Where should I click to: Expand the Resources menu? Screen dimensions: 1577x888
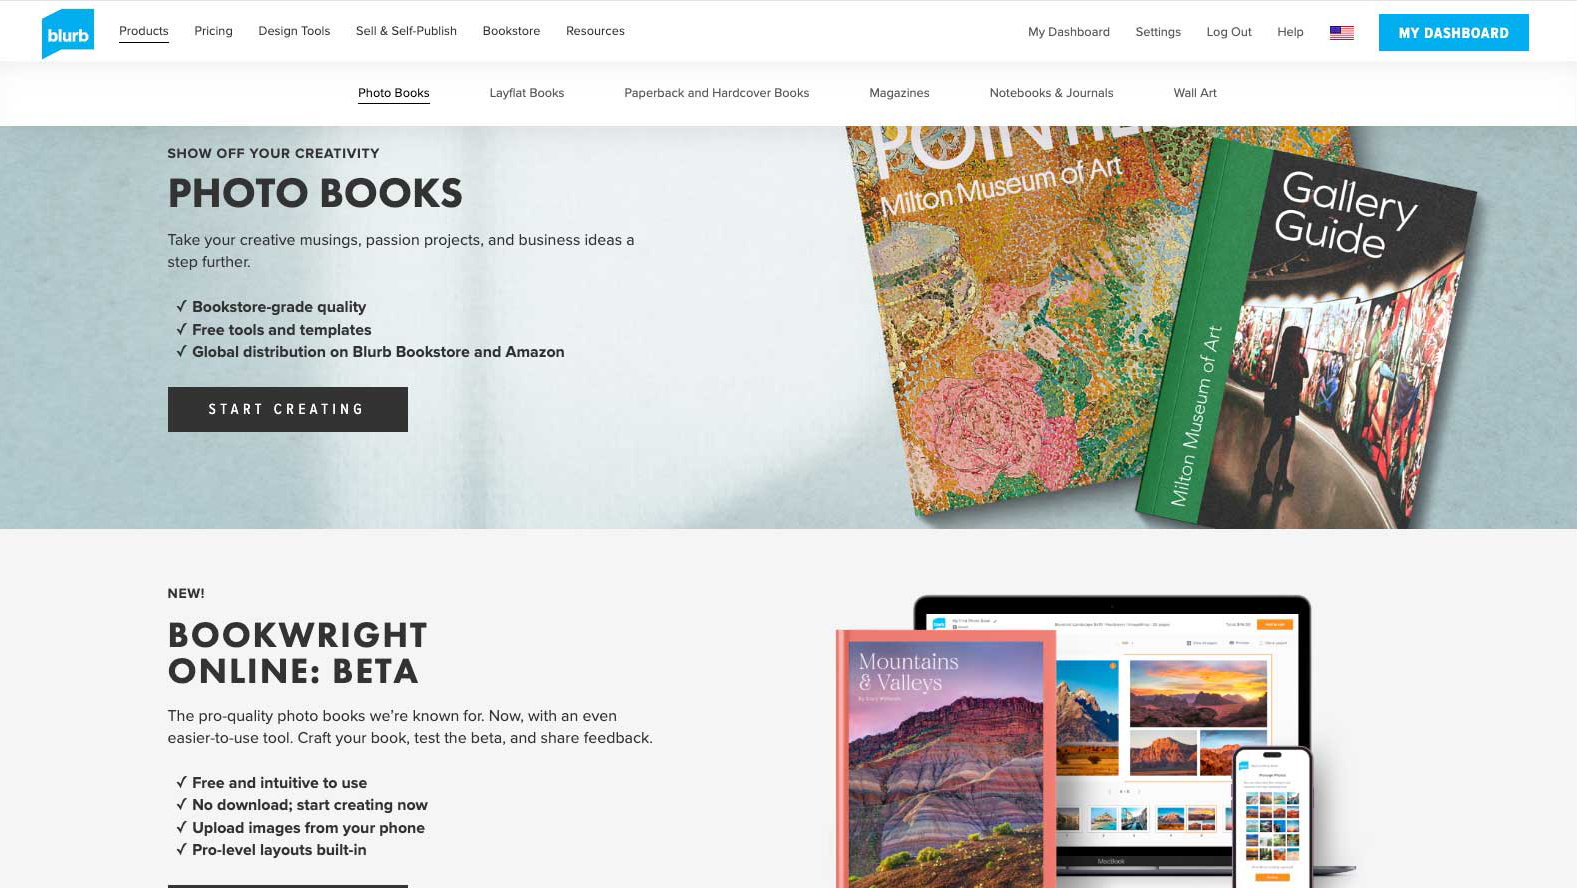tap(595, 31)
